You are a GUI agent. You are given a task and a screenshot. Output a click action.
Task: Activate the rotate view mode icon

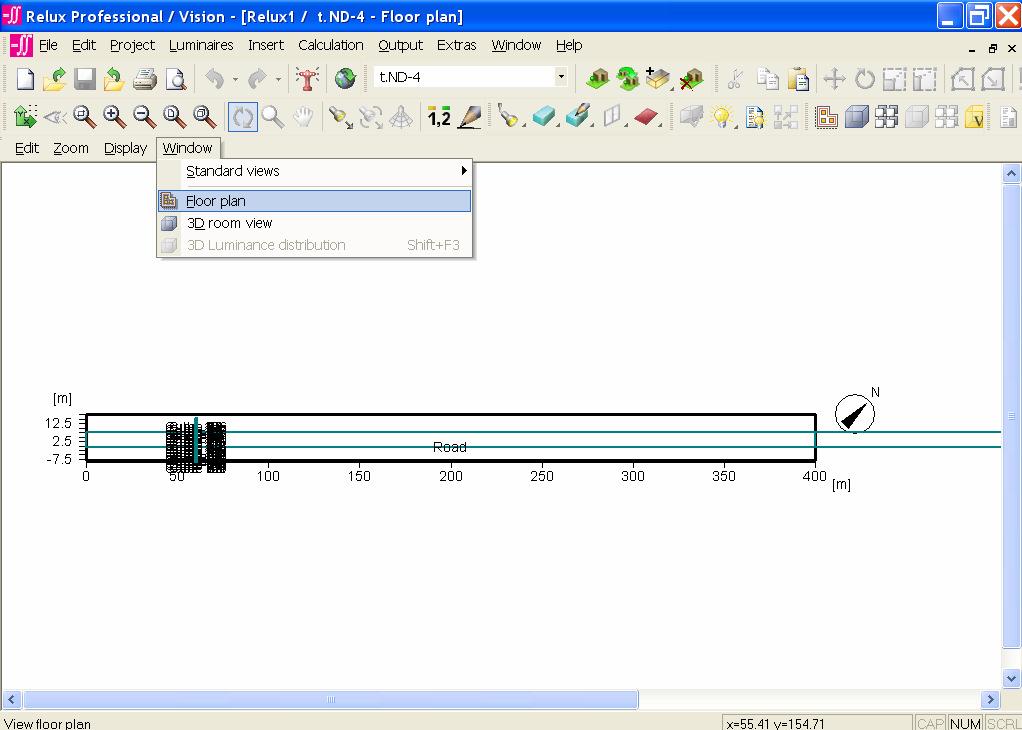coord(243,117)
